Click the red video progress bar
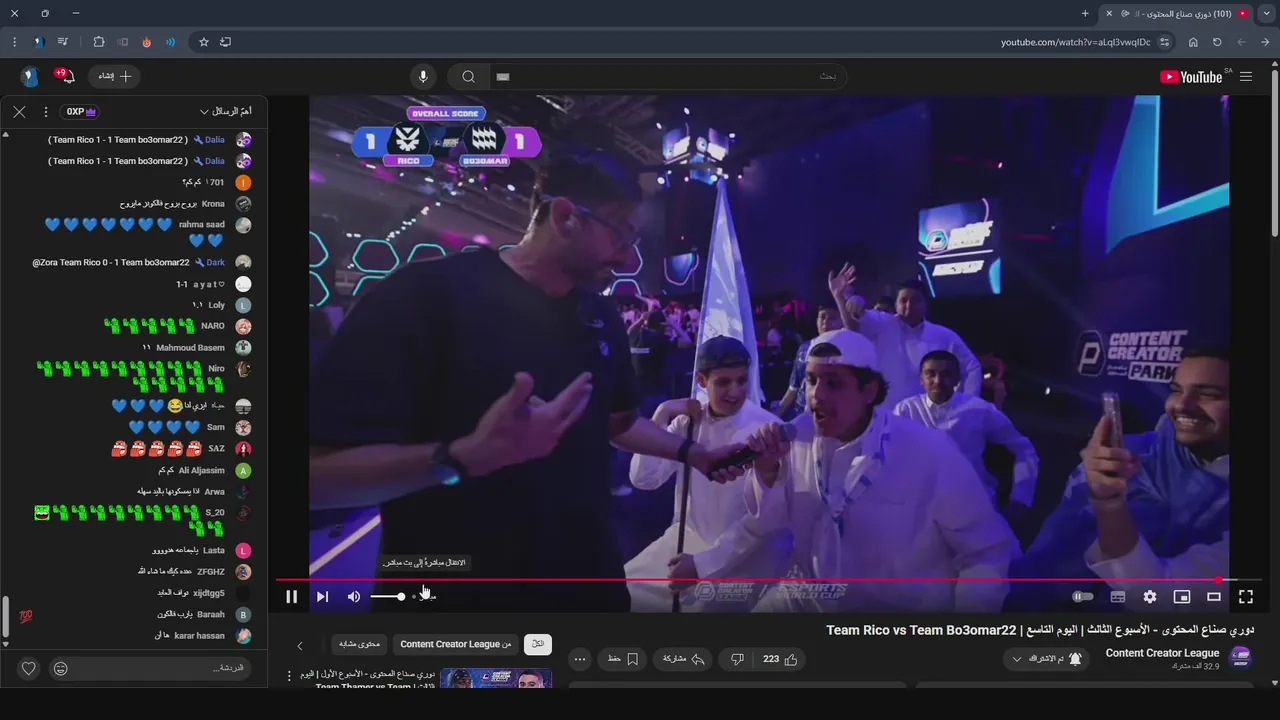This screenshot has height=720, width=1280. (x=748, y=580)
